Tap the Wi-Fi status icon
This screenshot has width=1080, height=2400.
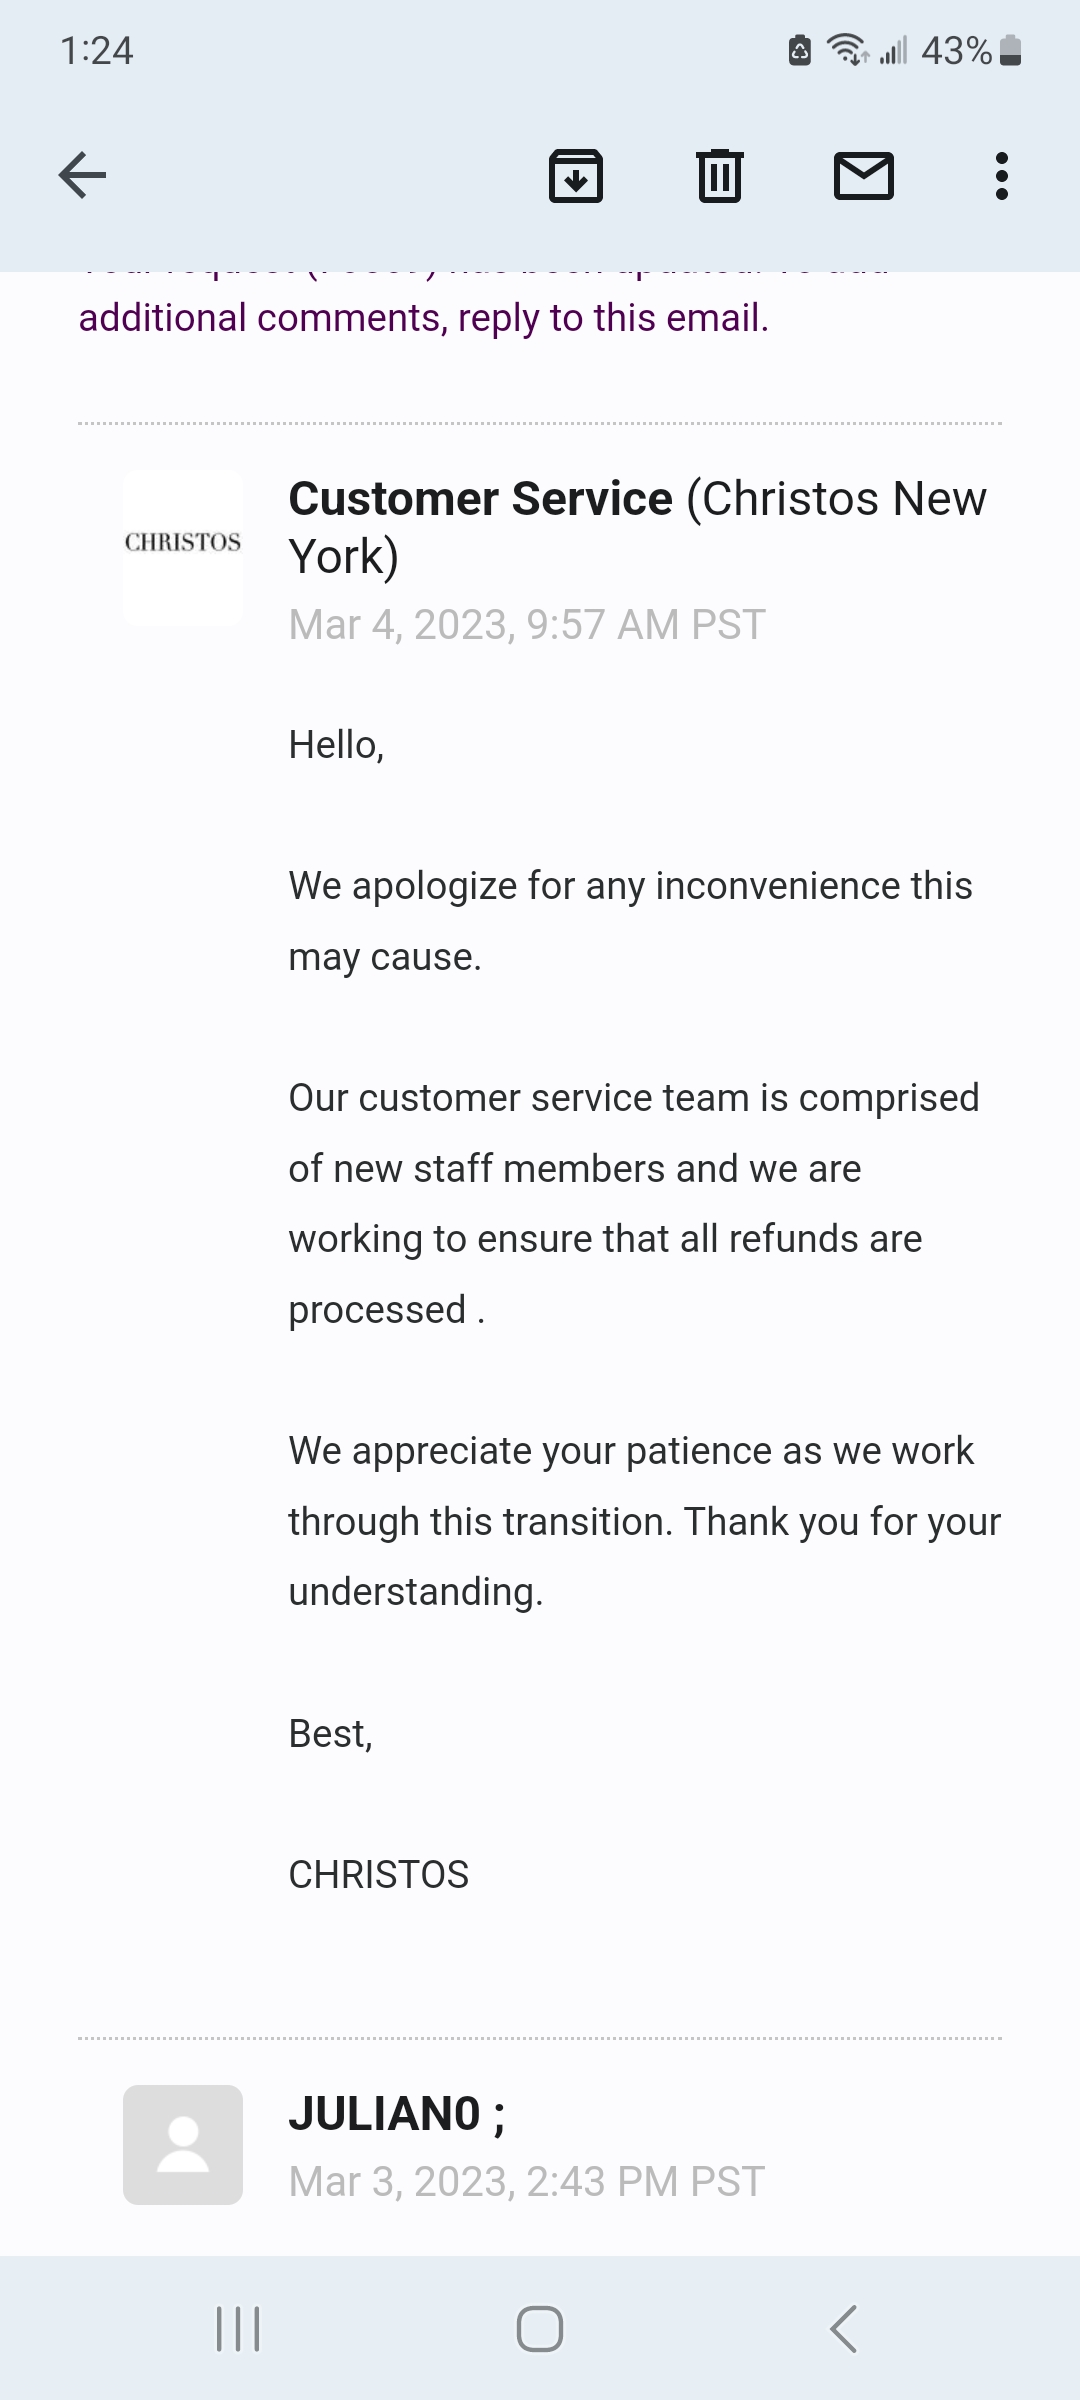tap(846, 49)
